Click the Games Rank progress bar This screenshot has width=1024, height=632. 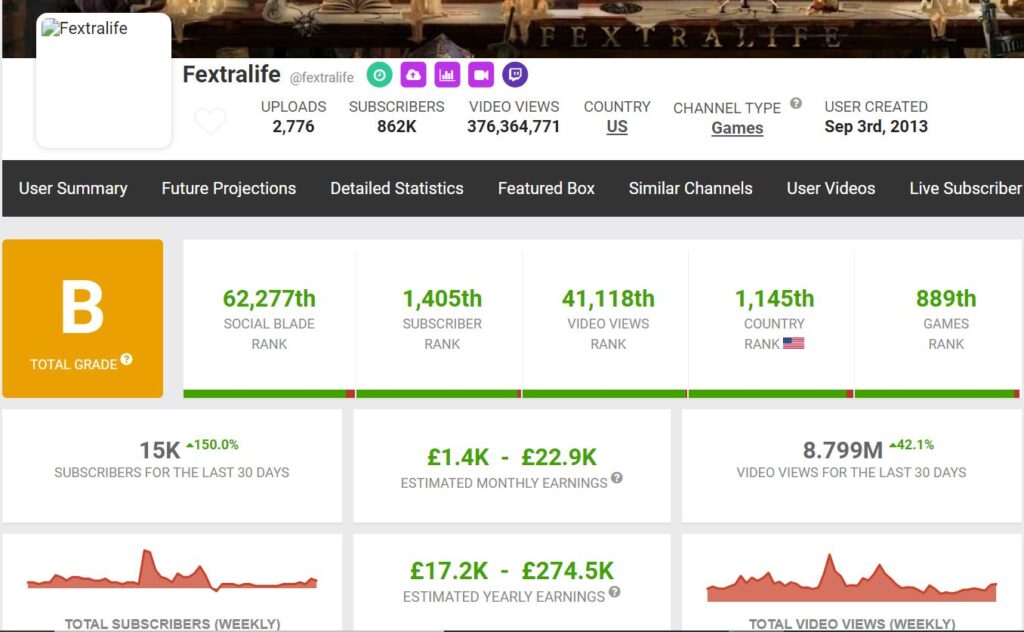tap(937, 394)
